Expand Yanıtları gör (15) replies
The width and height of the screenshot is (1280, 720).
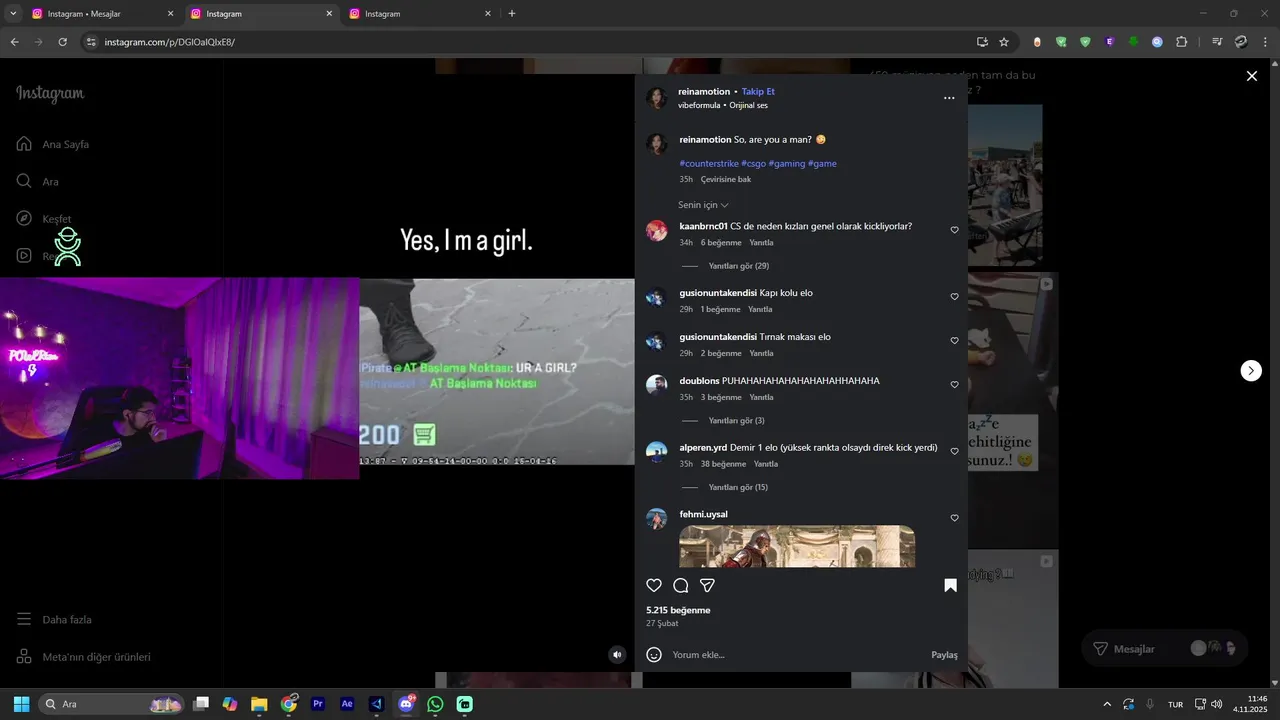pyautogui.click(x=738, y=488)
